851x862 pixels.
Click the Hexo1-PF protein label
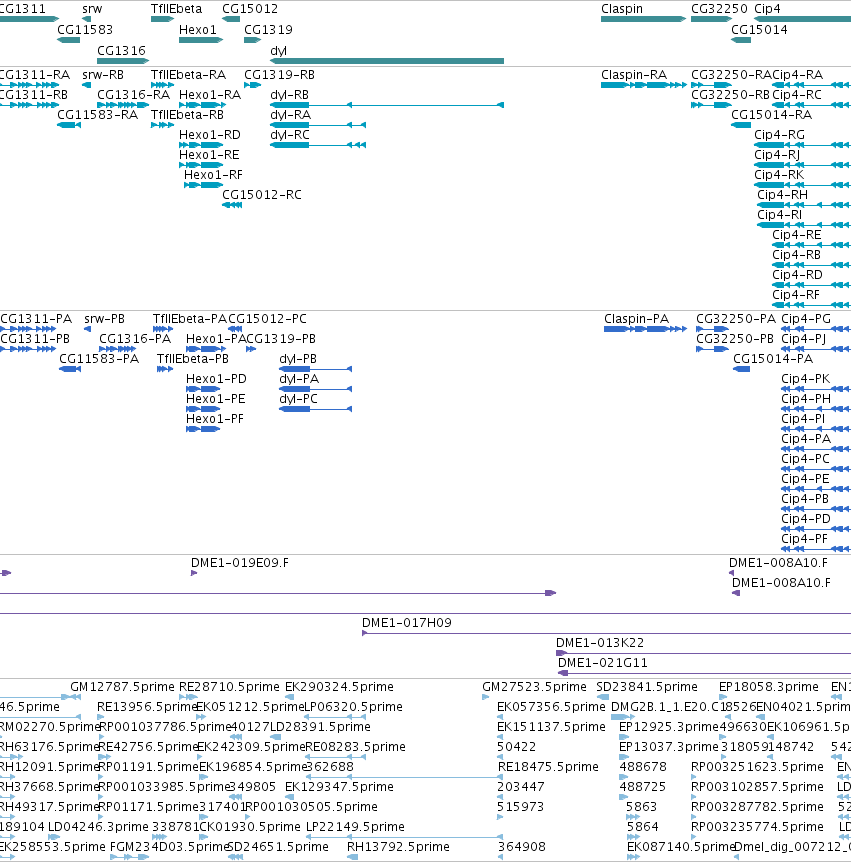coord(214,419)
